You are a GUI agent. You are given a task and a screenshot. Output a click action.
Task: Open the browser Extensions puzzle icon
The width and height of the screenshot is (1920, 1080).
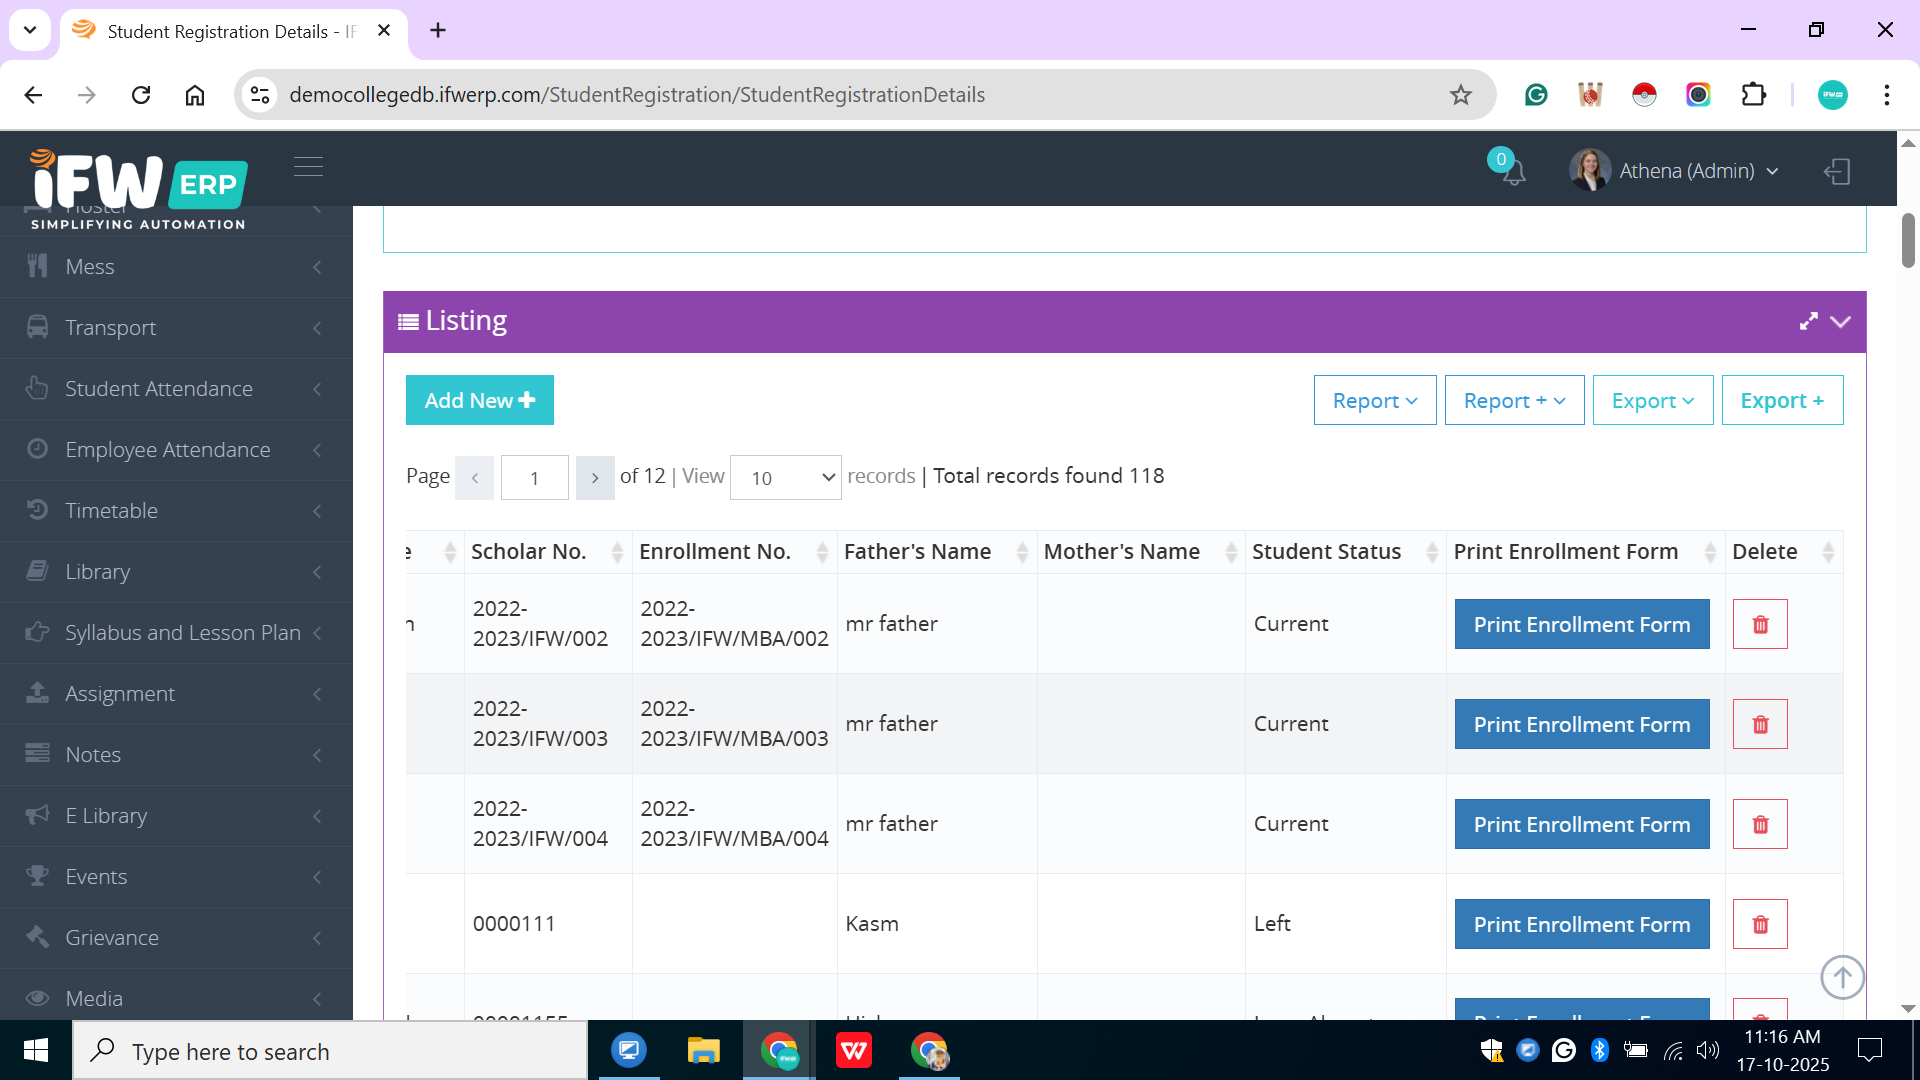1753,95
